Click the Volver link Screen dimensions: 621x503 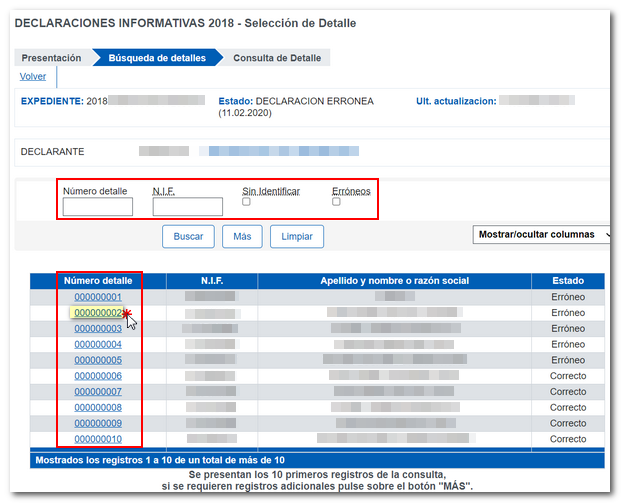click(x=33, y=76)
